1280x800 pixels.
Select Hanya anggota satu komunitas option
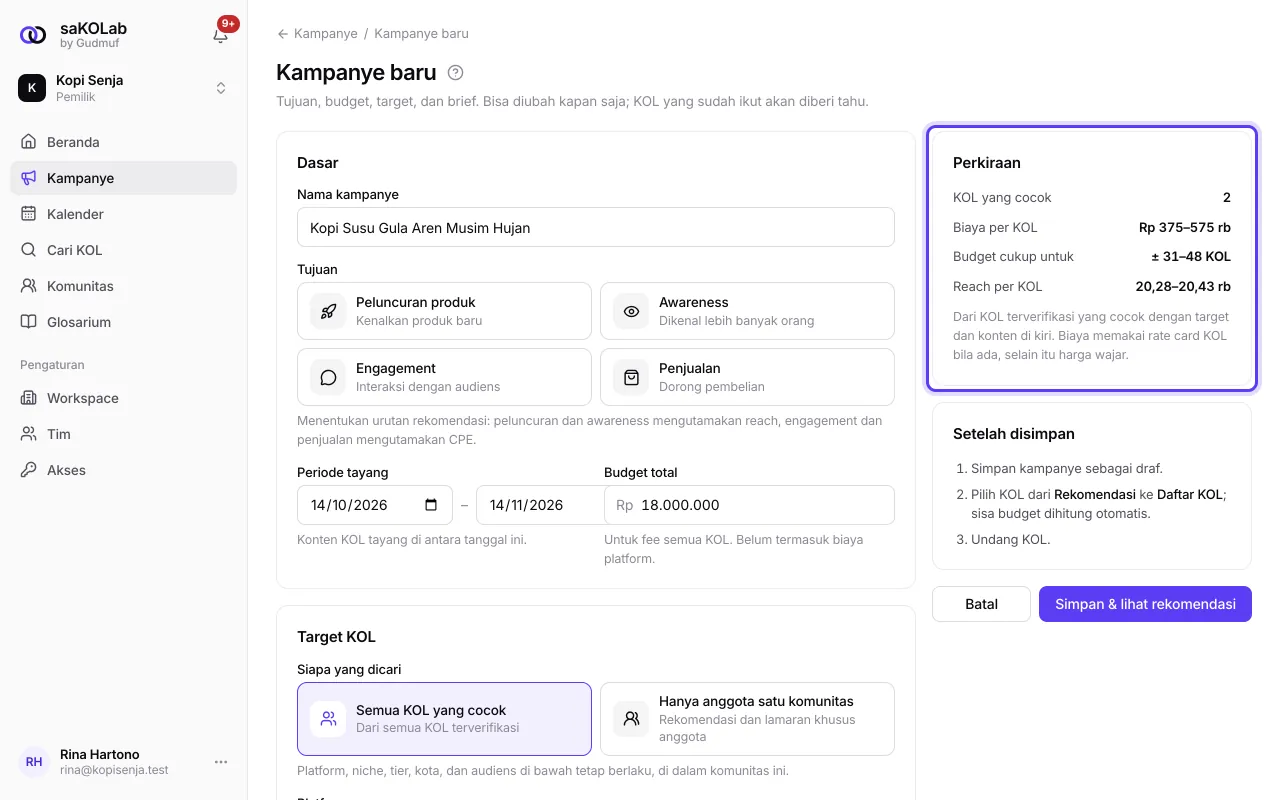point(747,719)
